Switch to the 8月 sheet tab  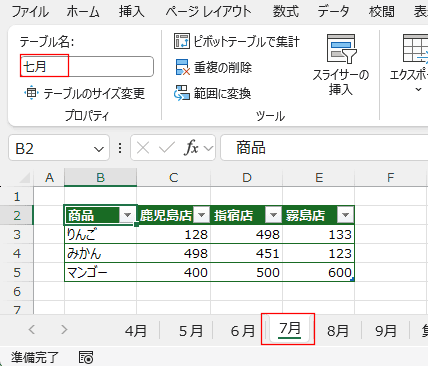point(338,331)
